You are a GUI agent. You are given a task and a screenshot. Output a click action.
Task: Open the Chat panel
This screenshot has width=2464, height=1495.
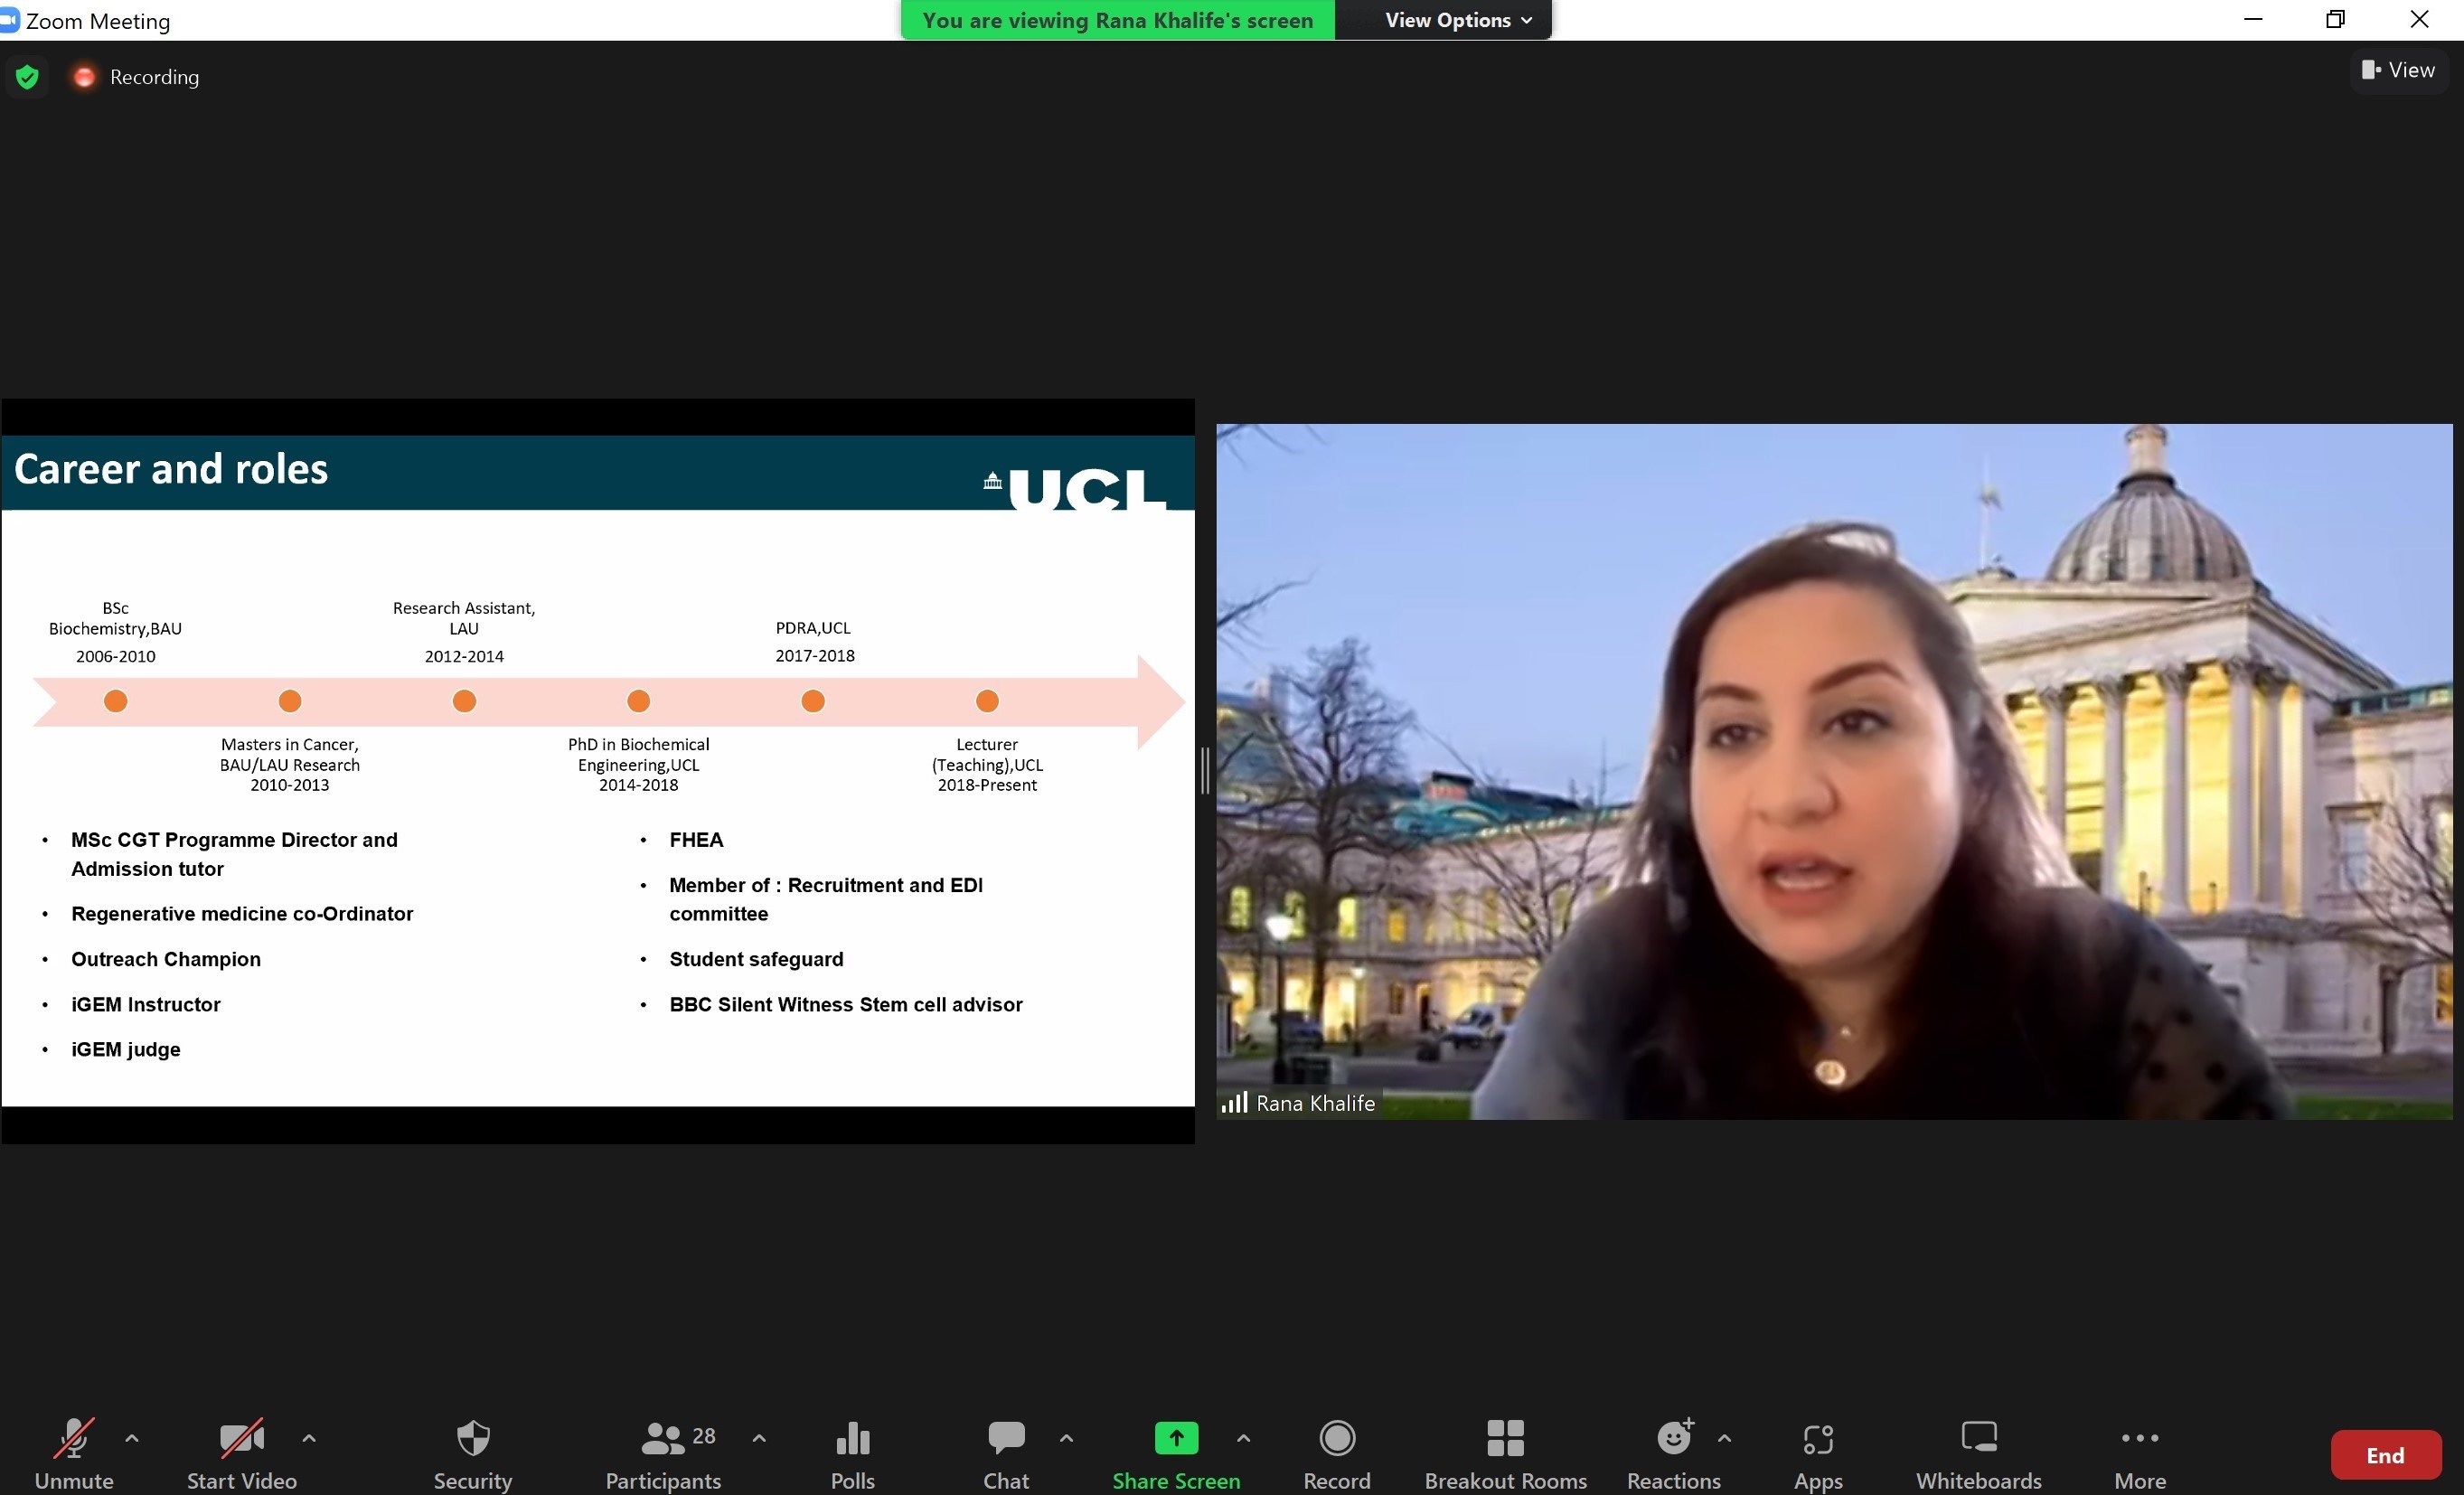click(1006, 1454)
